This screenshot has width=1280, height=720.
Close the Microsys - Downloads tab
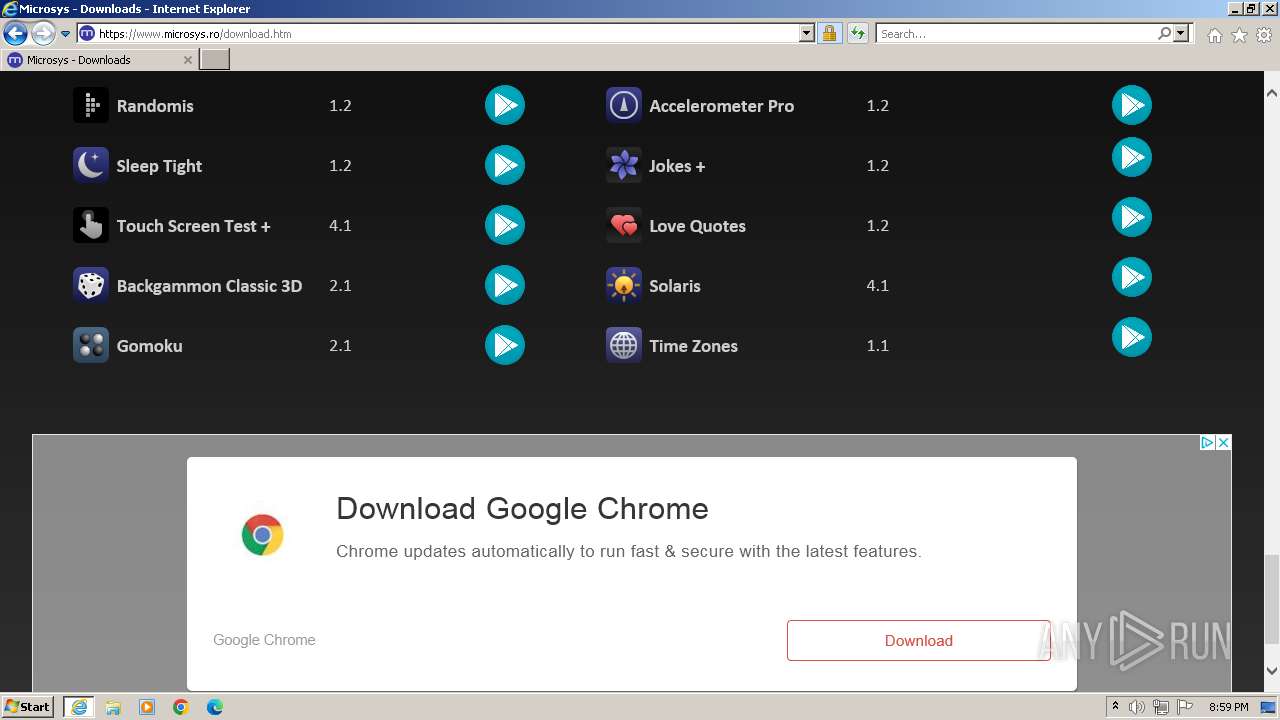(x=187, y=60)
